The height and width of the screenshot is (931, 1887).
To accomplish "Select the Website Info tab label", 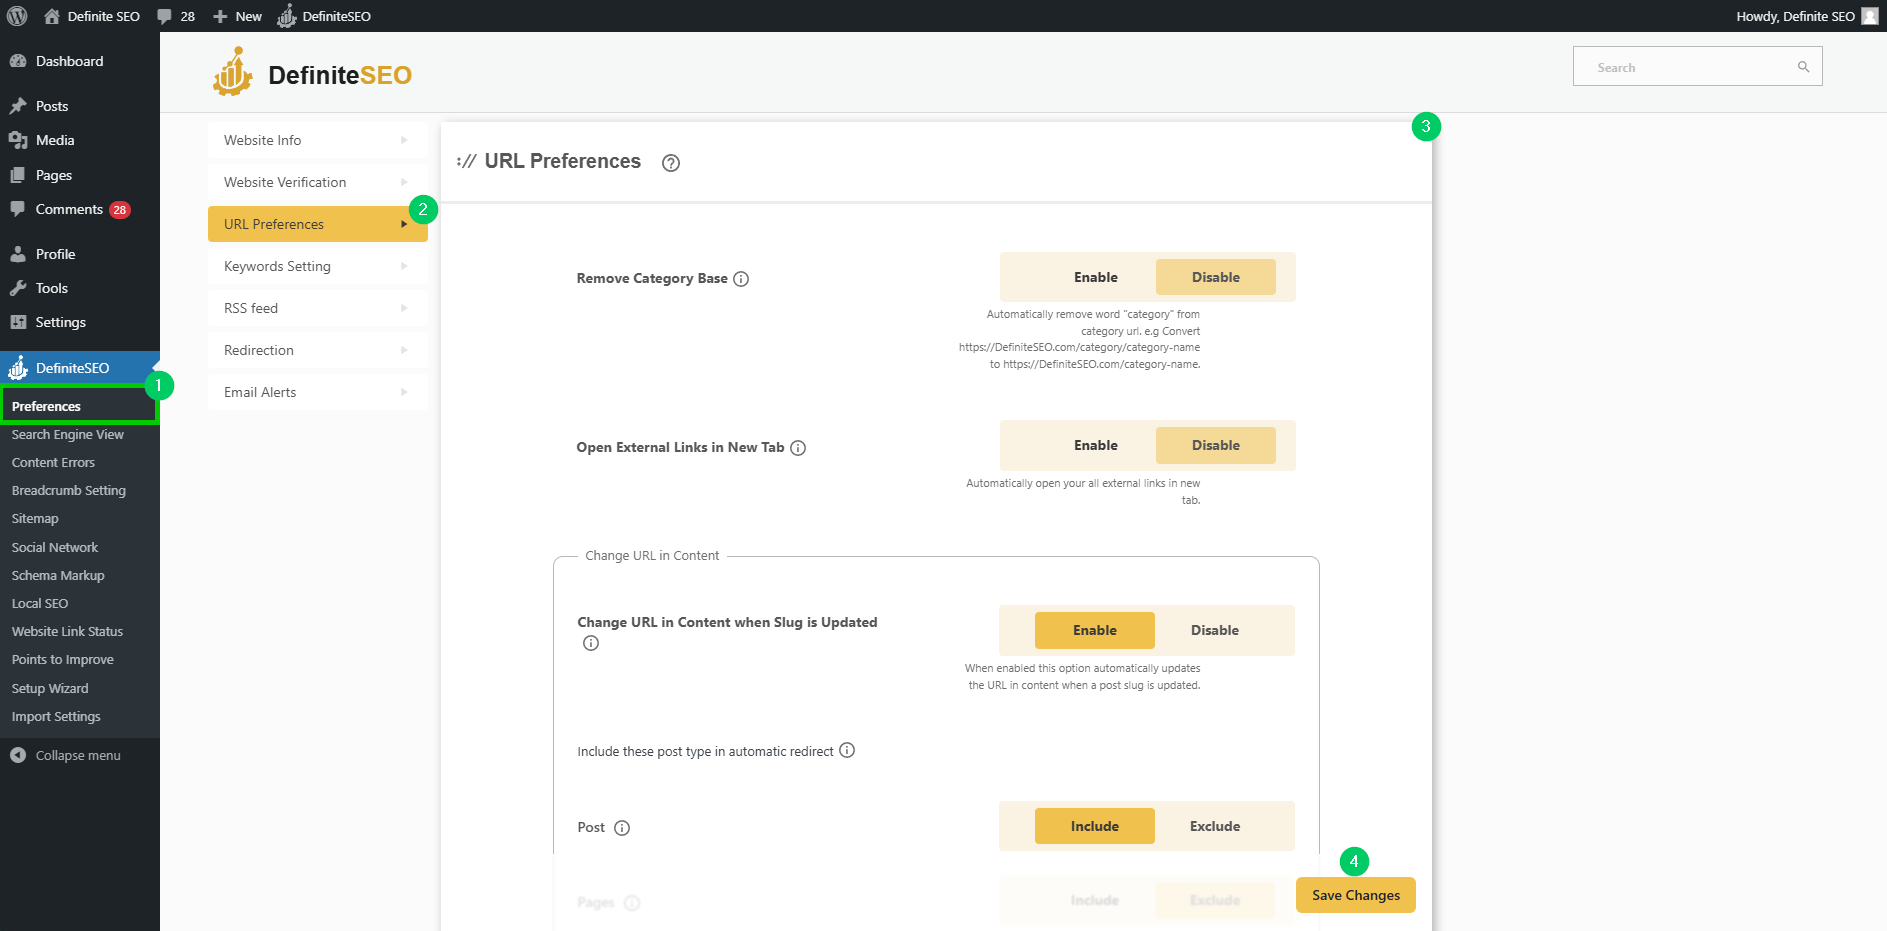I will (262, 140).
